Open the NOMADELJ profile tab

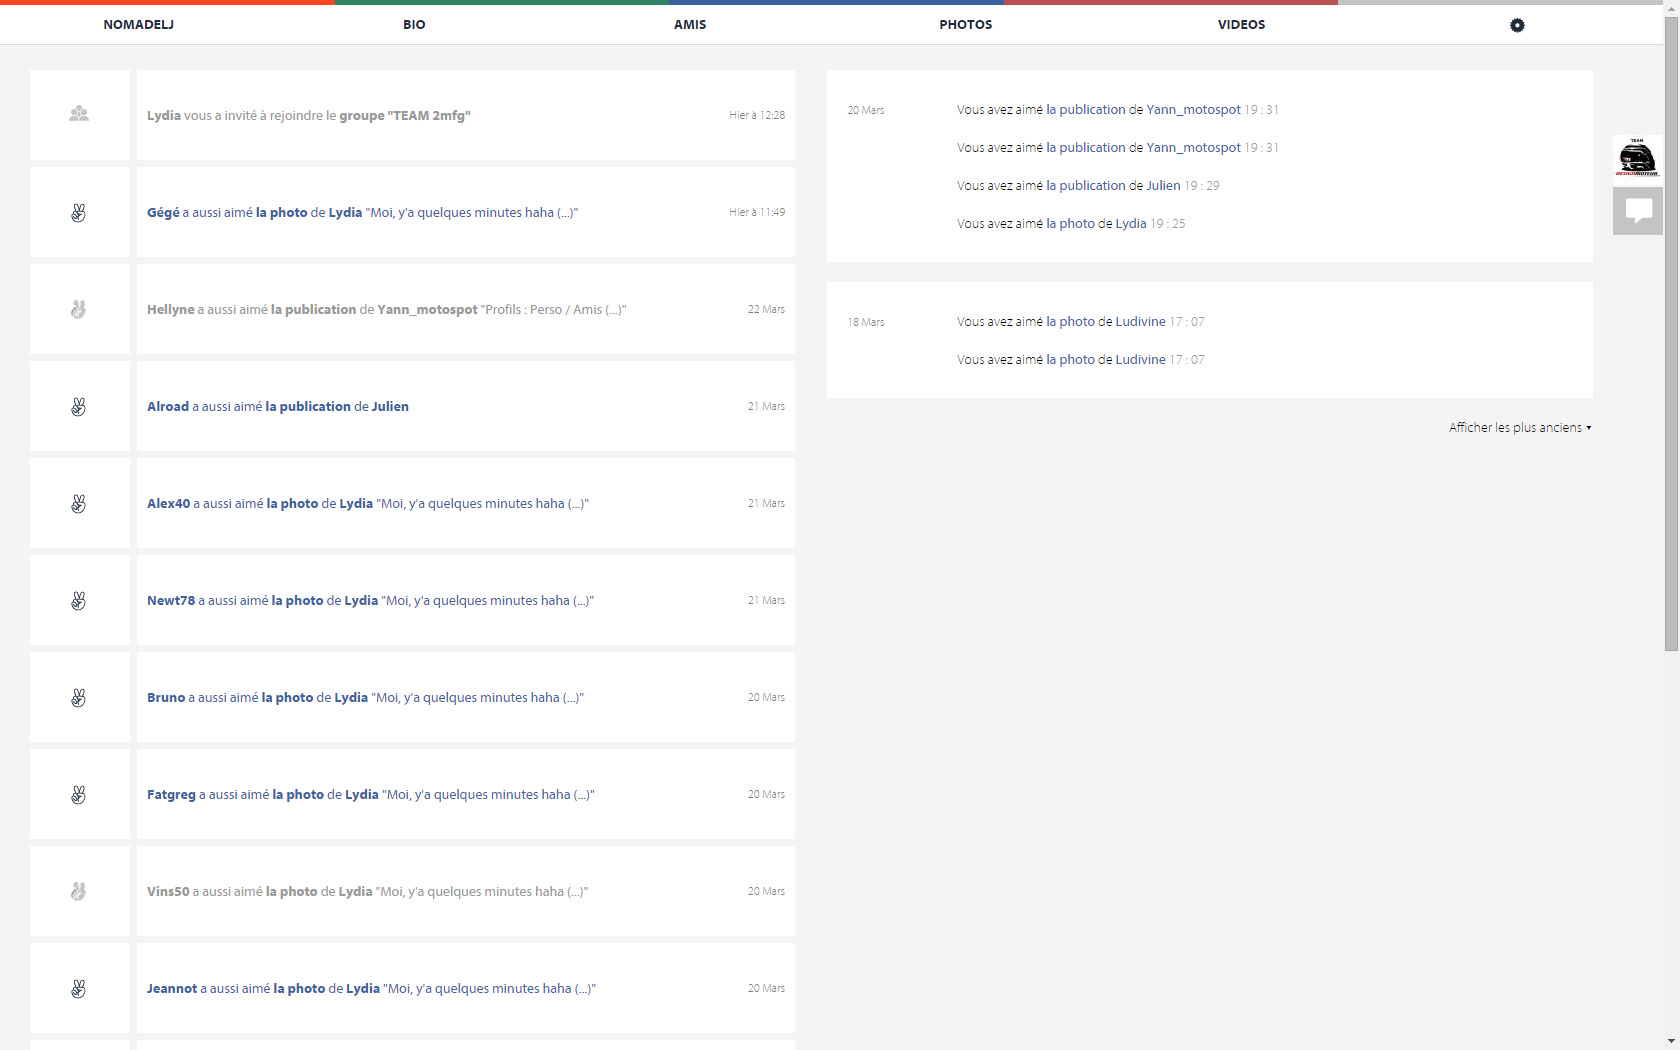tap(138, 24)
